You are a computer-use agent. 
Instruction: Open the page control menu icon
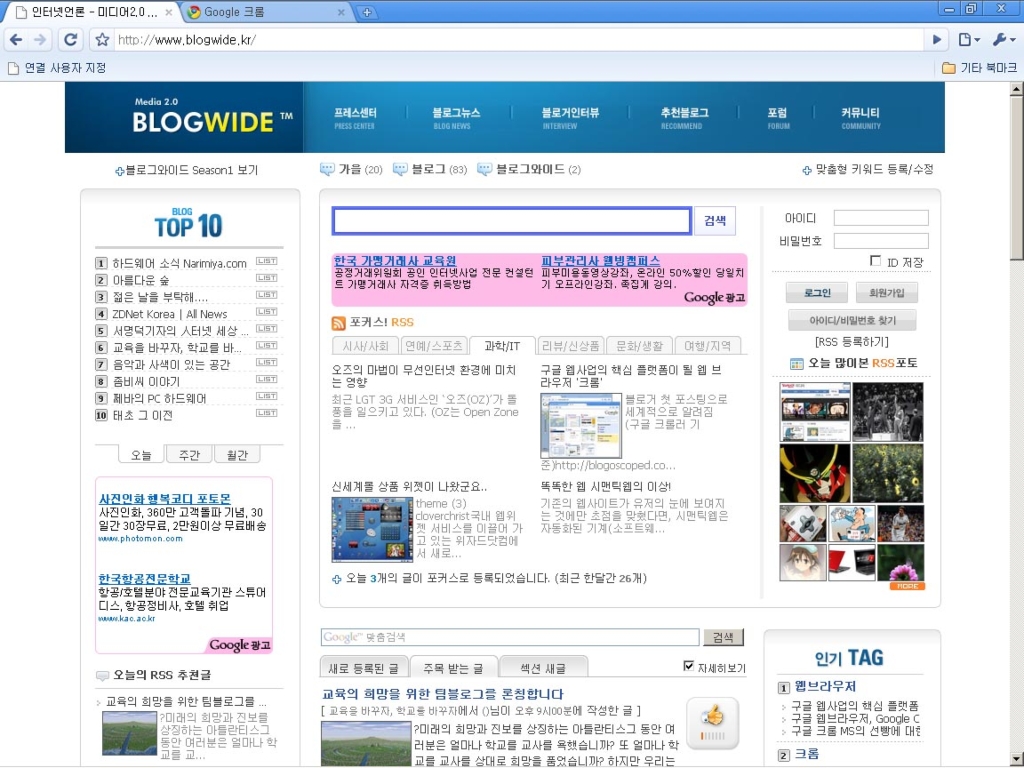pos(969,40)
